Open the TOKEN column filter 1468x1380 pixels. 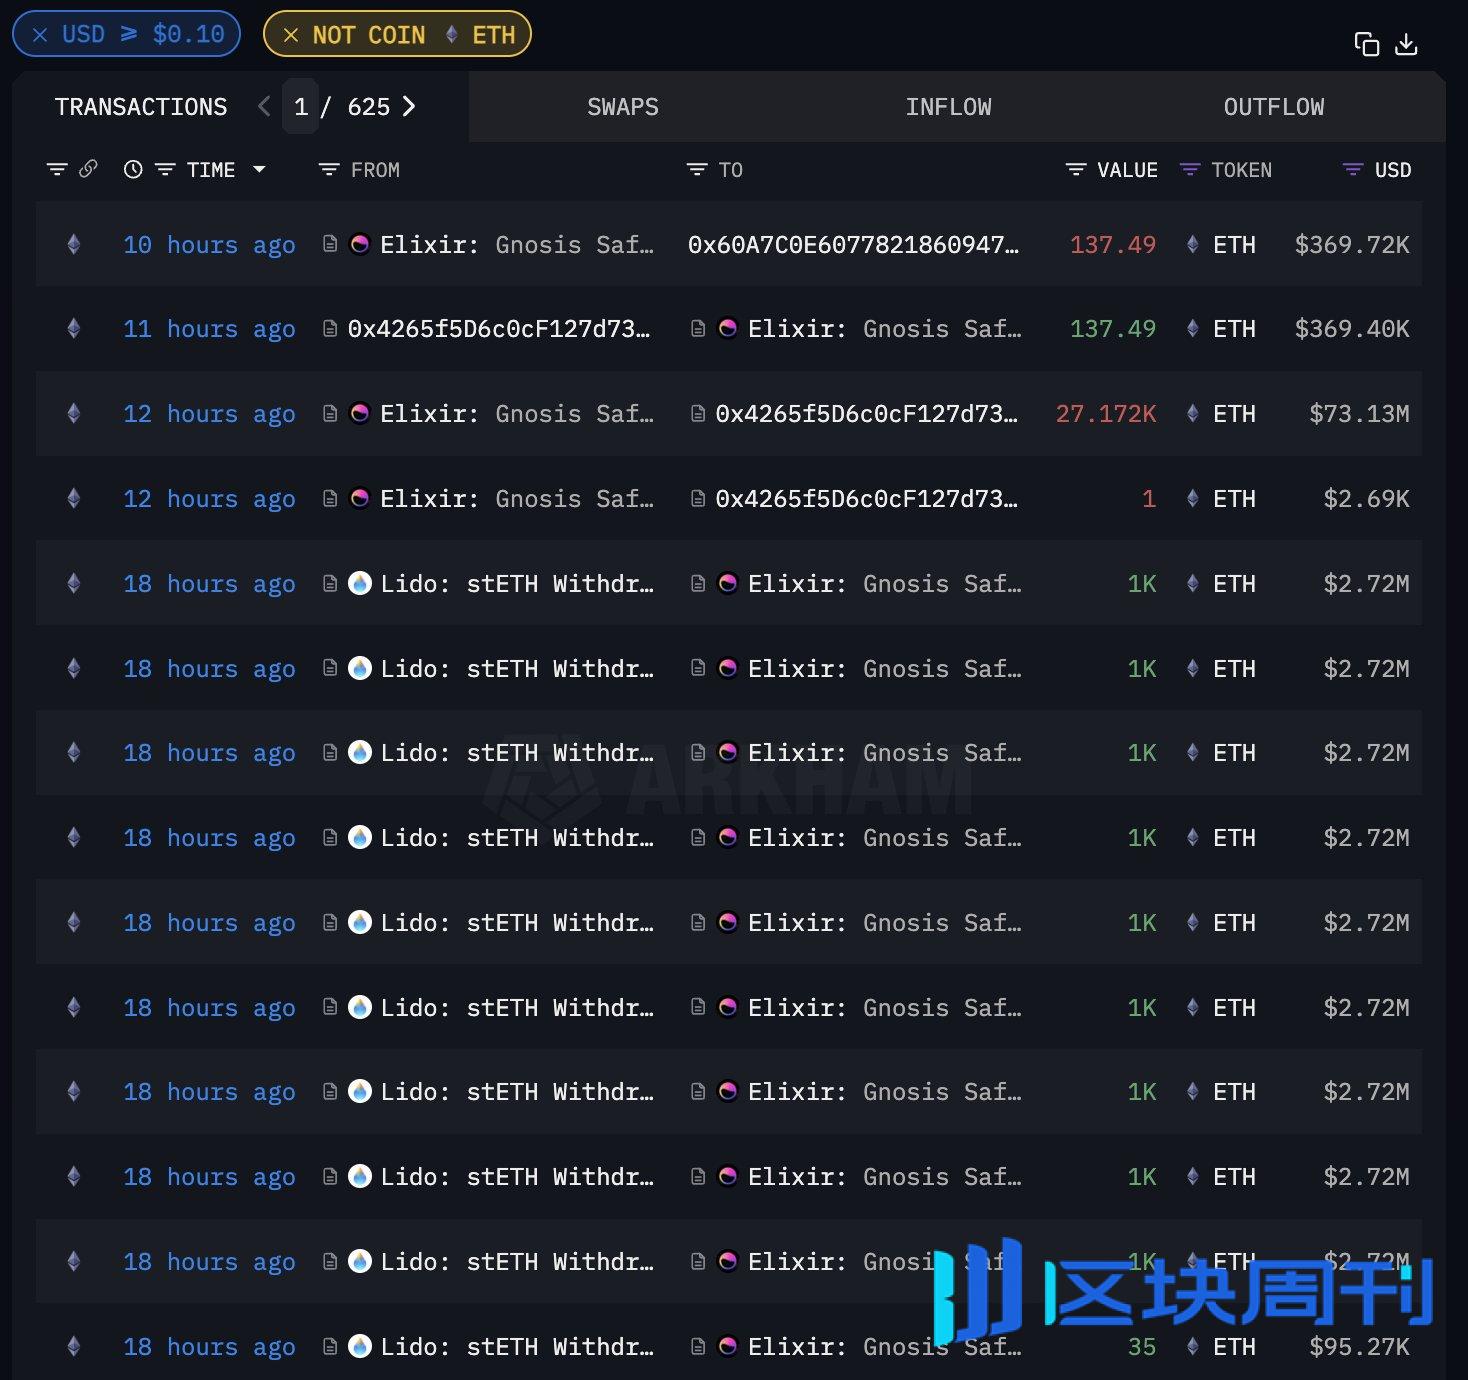click(x=1190, y=170)
